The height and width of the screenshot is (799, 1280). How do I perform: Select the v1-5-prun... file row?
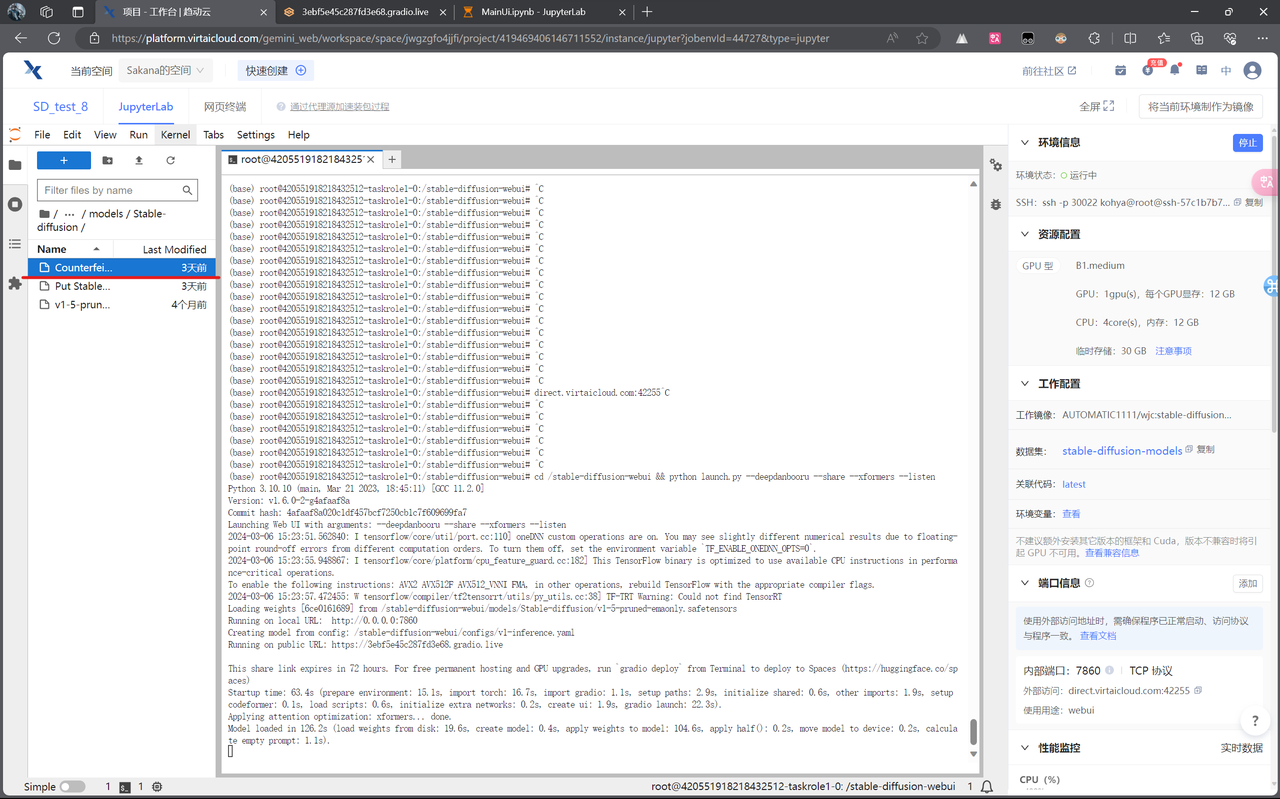tap(122, 304)
